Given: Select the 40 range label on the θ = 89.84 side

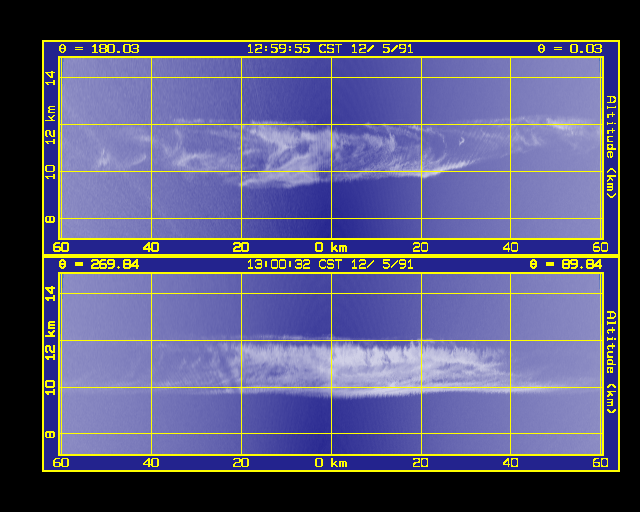Looking at the screenshot, I should pos(511,463).
